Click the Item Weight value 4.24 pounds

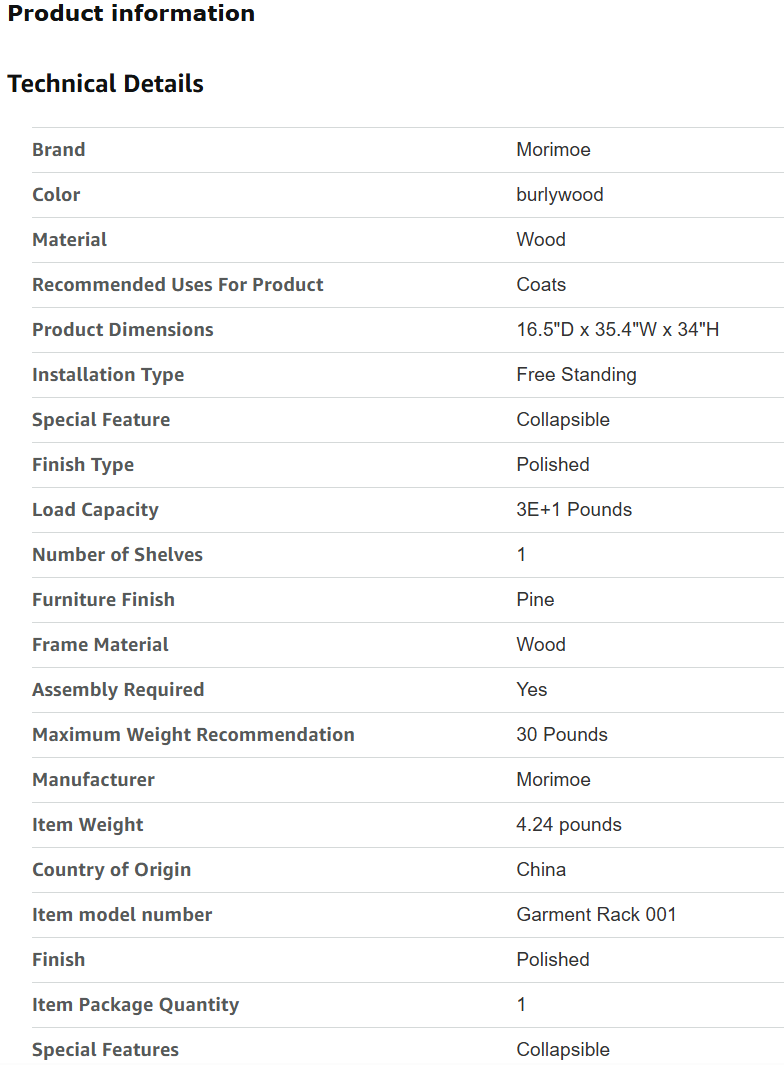[x=569, y=825]
